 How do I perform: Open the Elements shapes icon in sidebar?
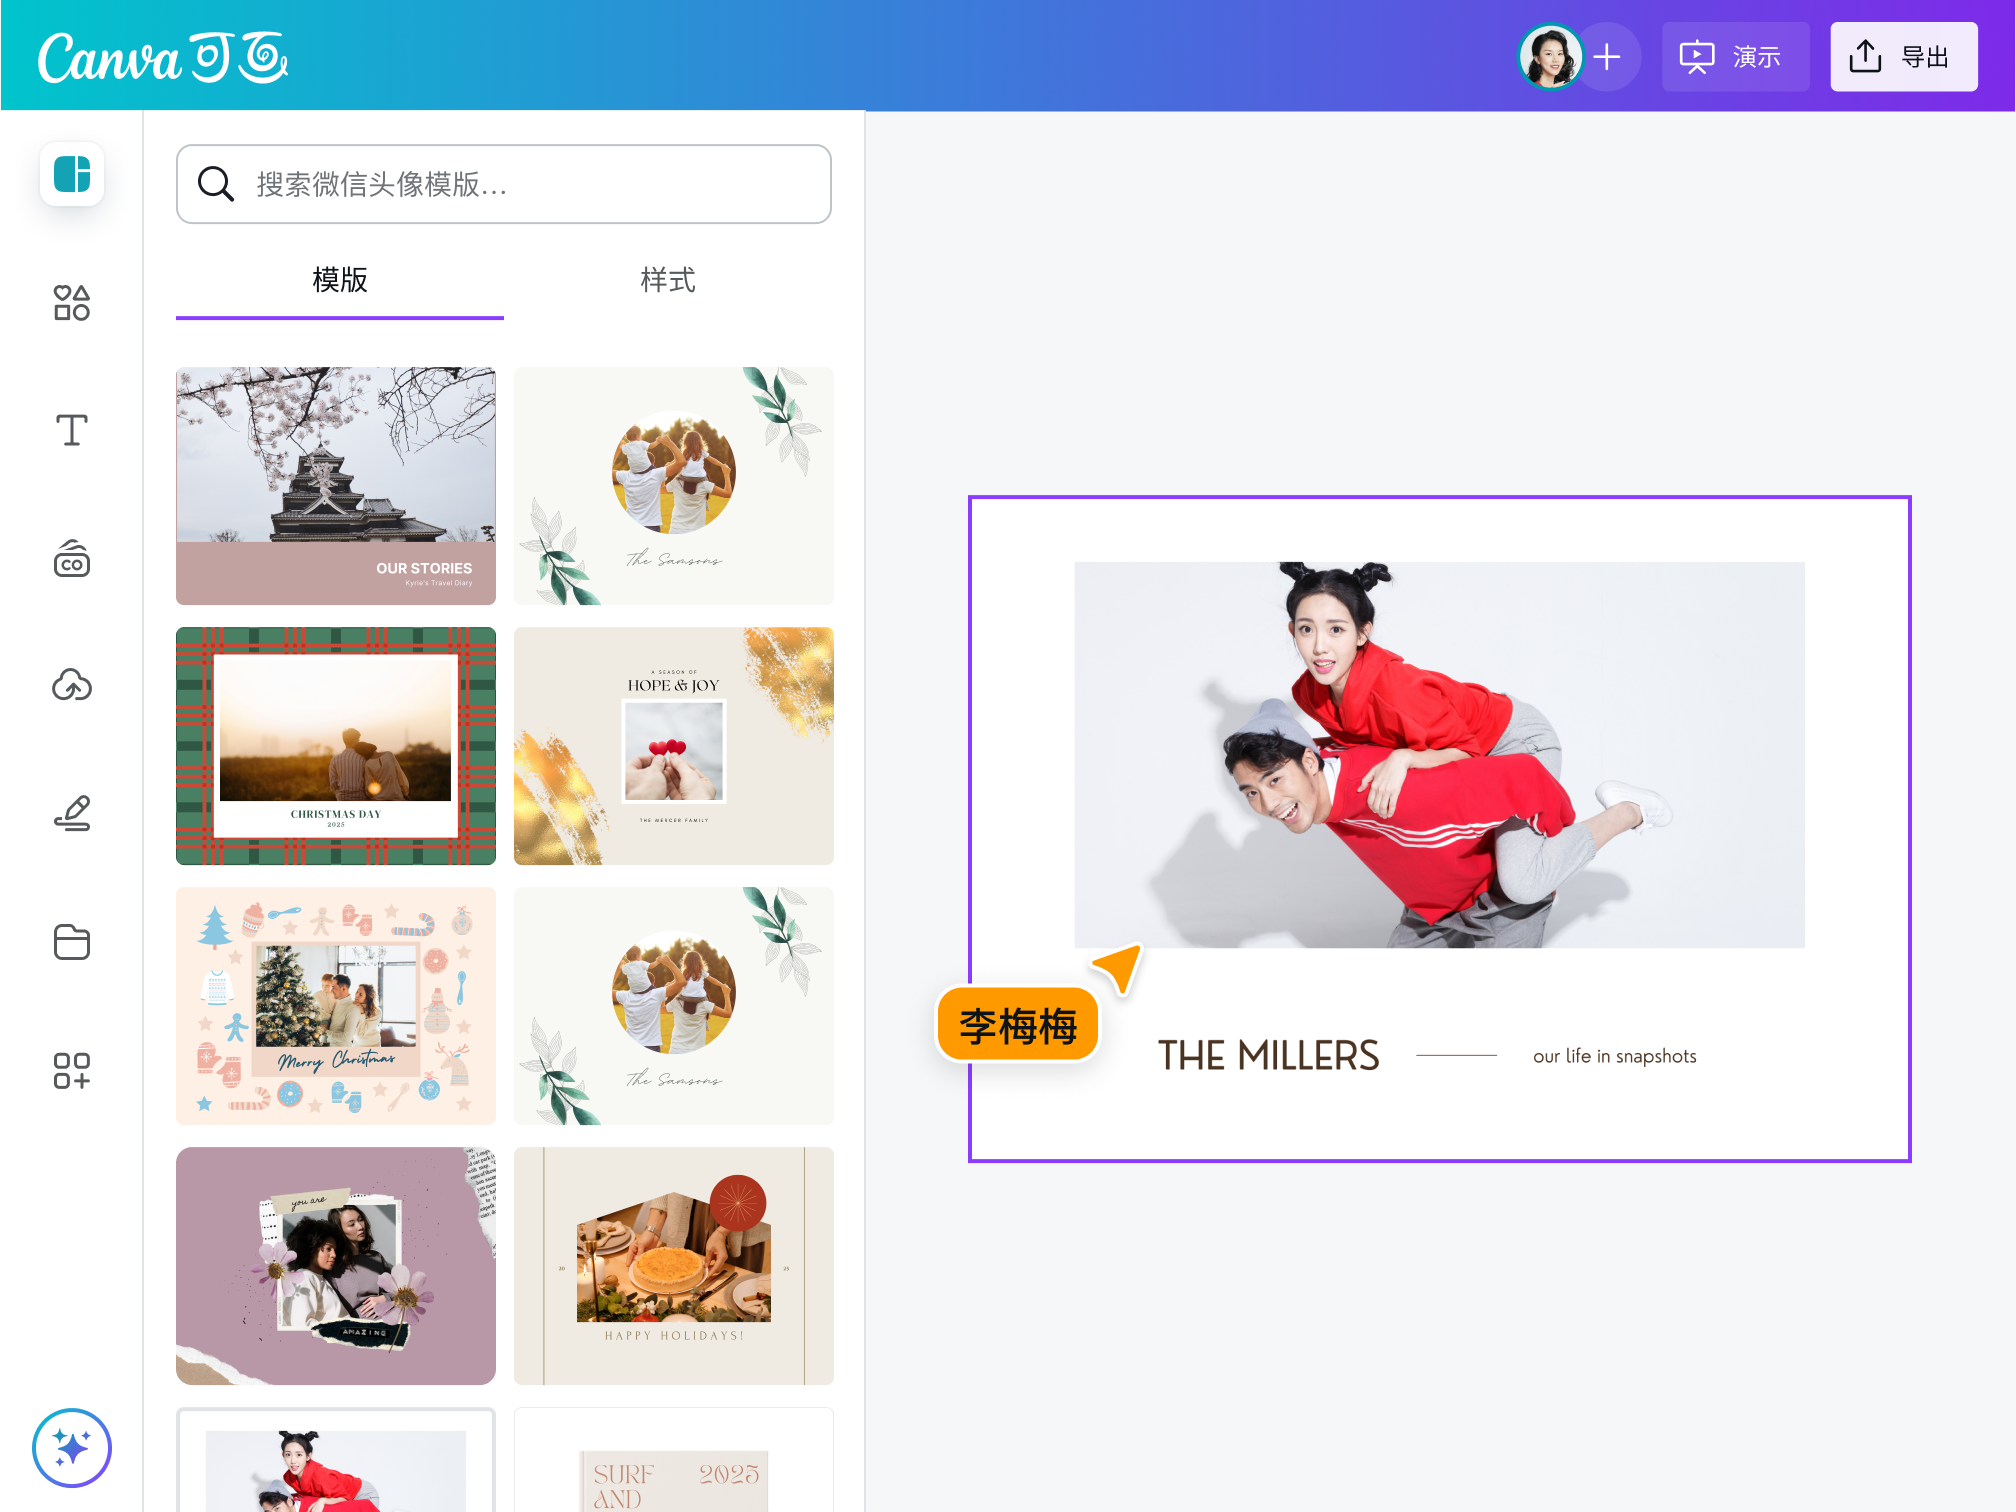click(72, 303)
